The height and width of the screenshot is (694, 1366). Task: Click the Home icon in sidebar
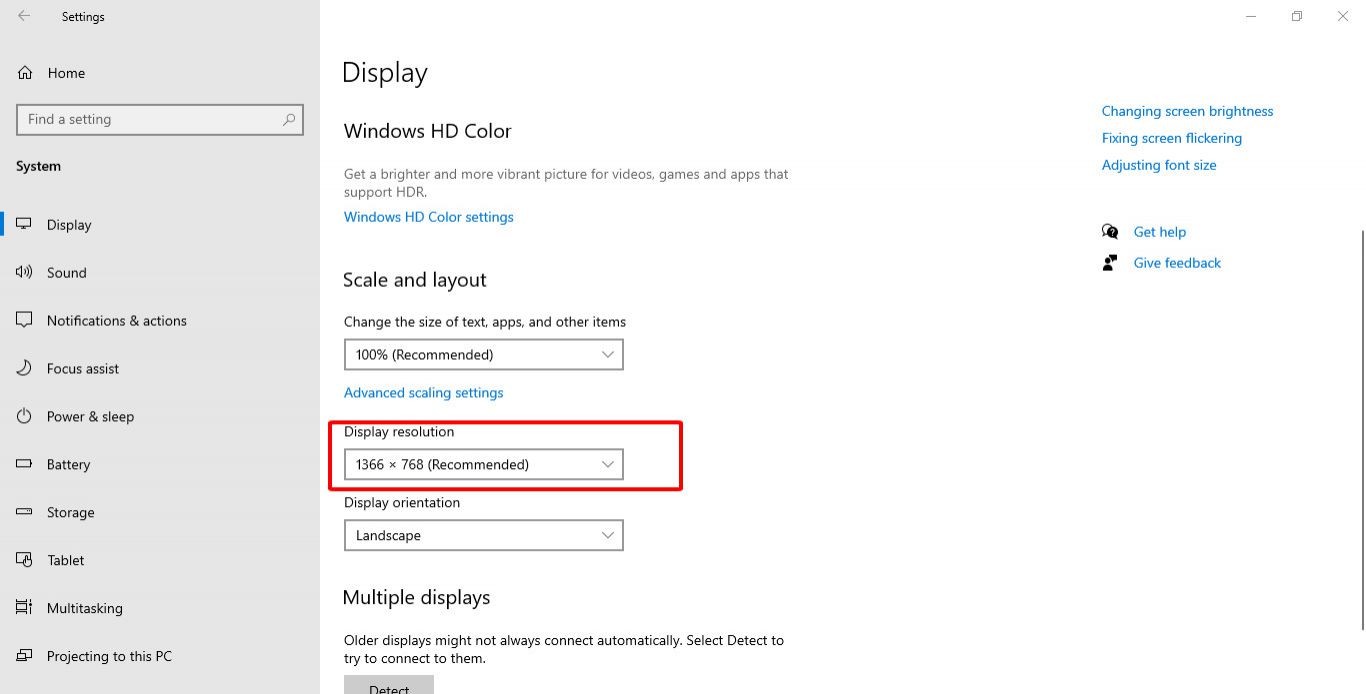tap(25, 73)
